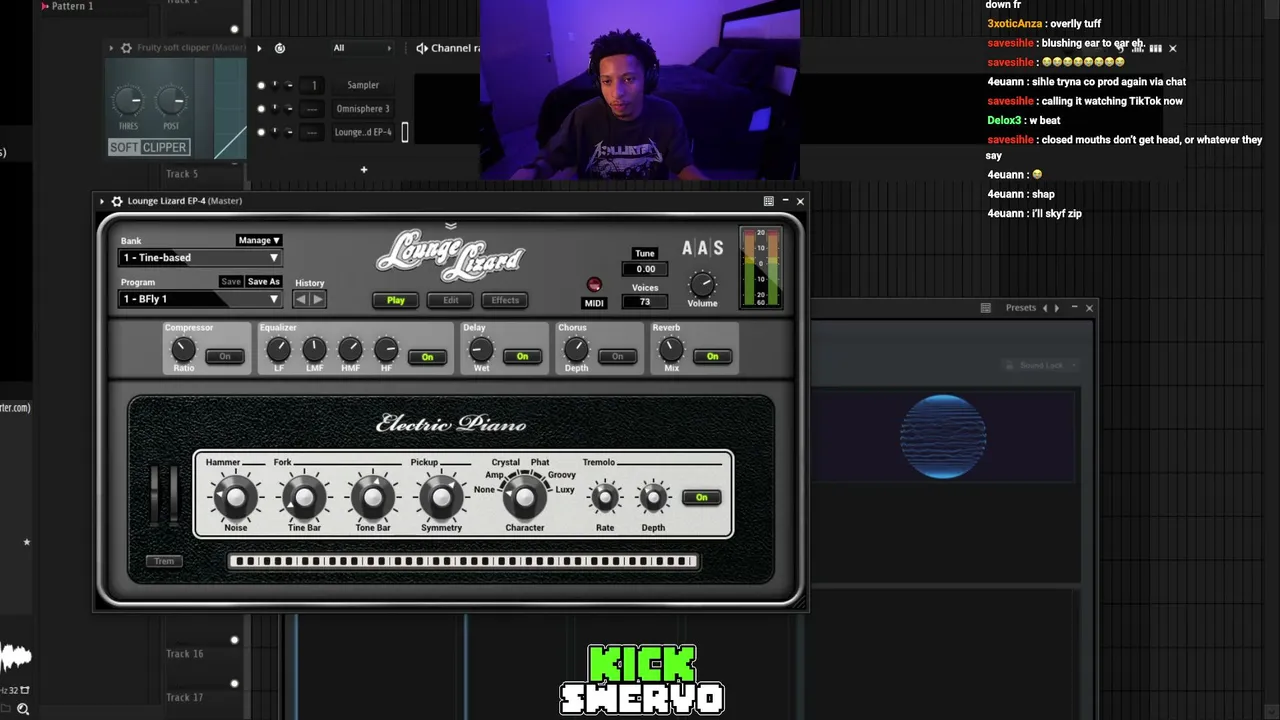Screen dimensions: 1280x720
Task: Click the on-screen keyboard strip
Action: point(463,561)
